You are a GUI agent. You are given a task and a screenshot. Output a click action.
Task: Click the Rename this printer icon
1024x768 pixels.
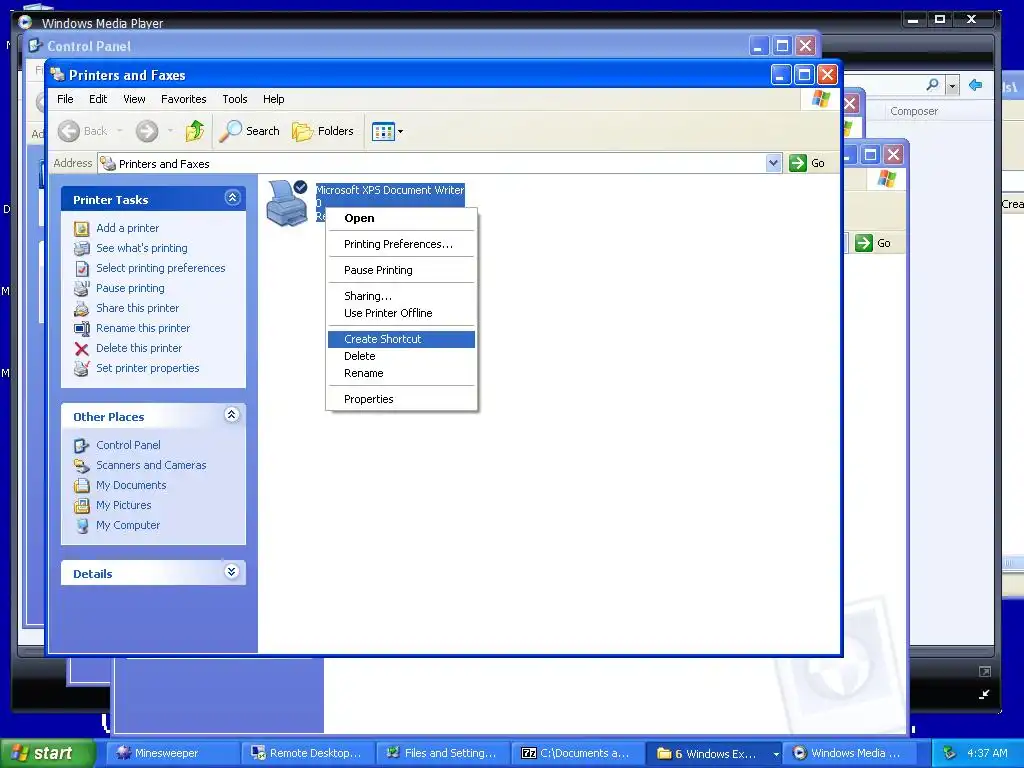[82, 328]
